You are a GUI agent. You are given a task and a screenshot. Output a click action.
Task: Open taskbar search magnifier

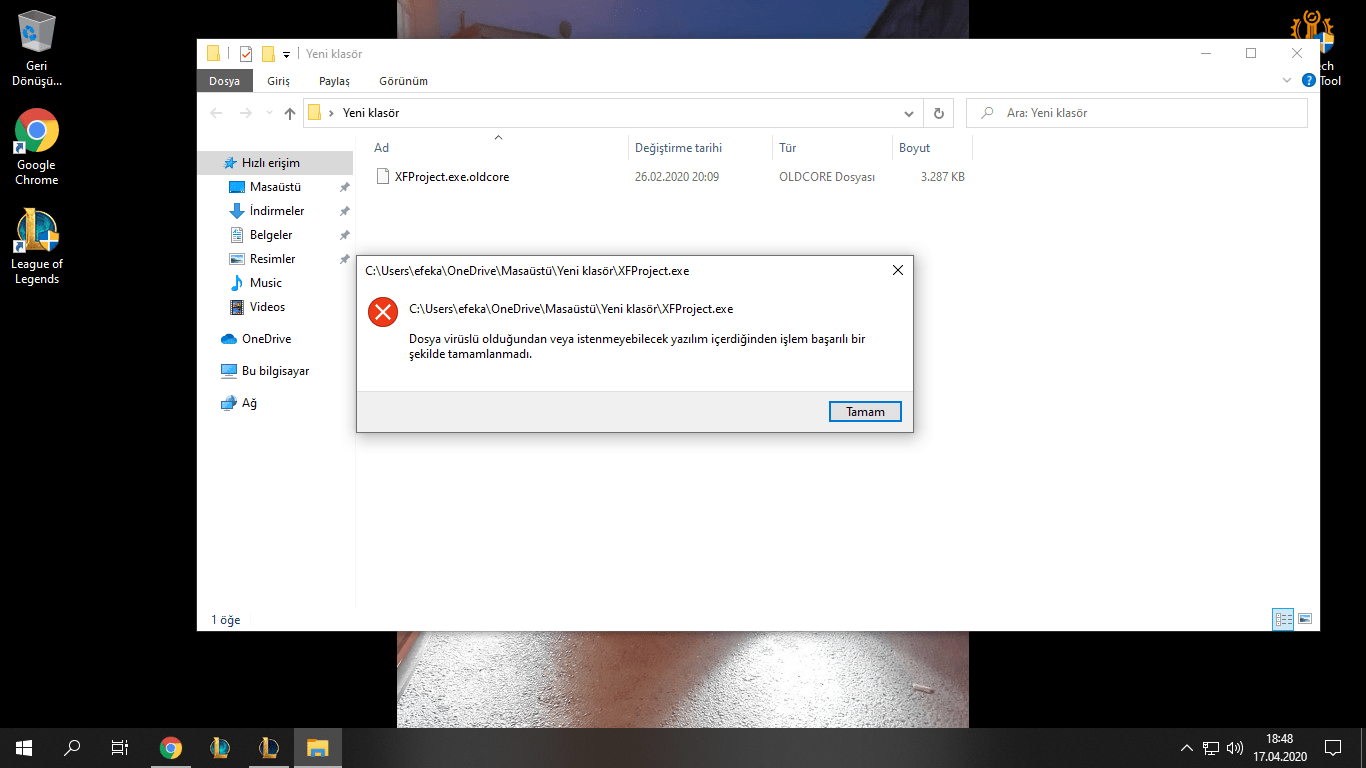(x=72, y=747)
